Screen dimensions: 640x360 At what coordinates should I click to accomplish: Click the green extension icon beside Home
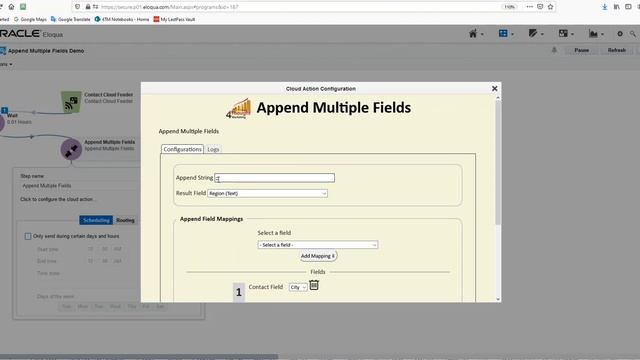tap(23, 7)
